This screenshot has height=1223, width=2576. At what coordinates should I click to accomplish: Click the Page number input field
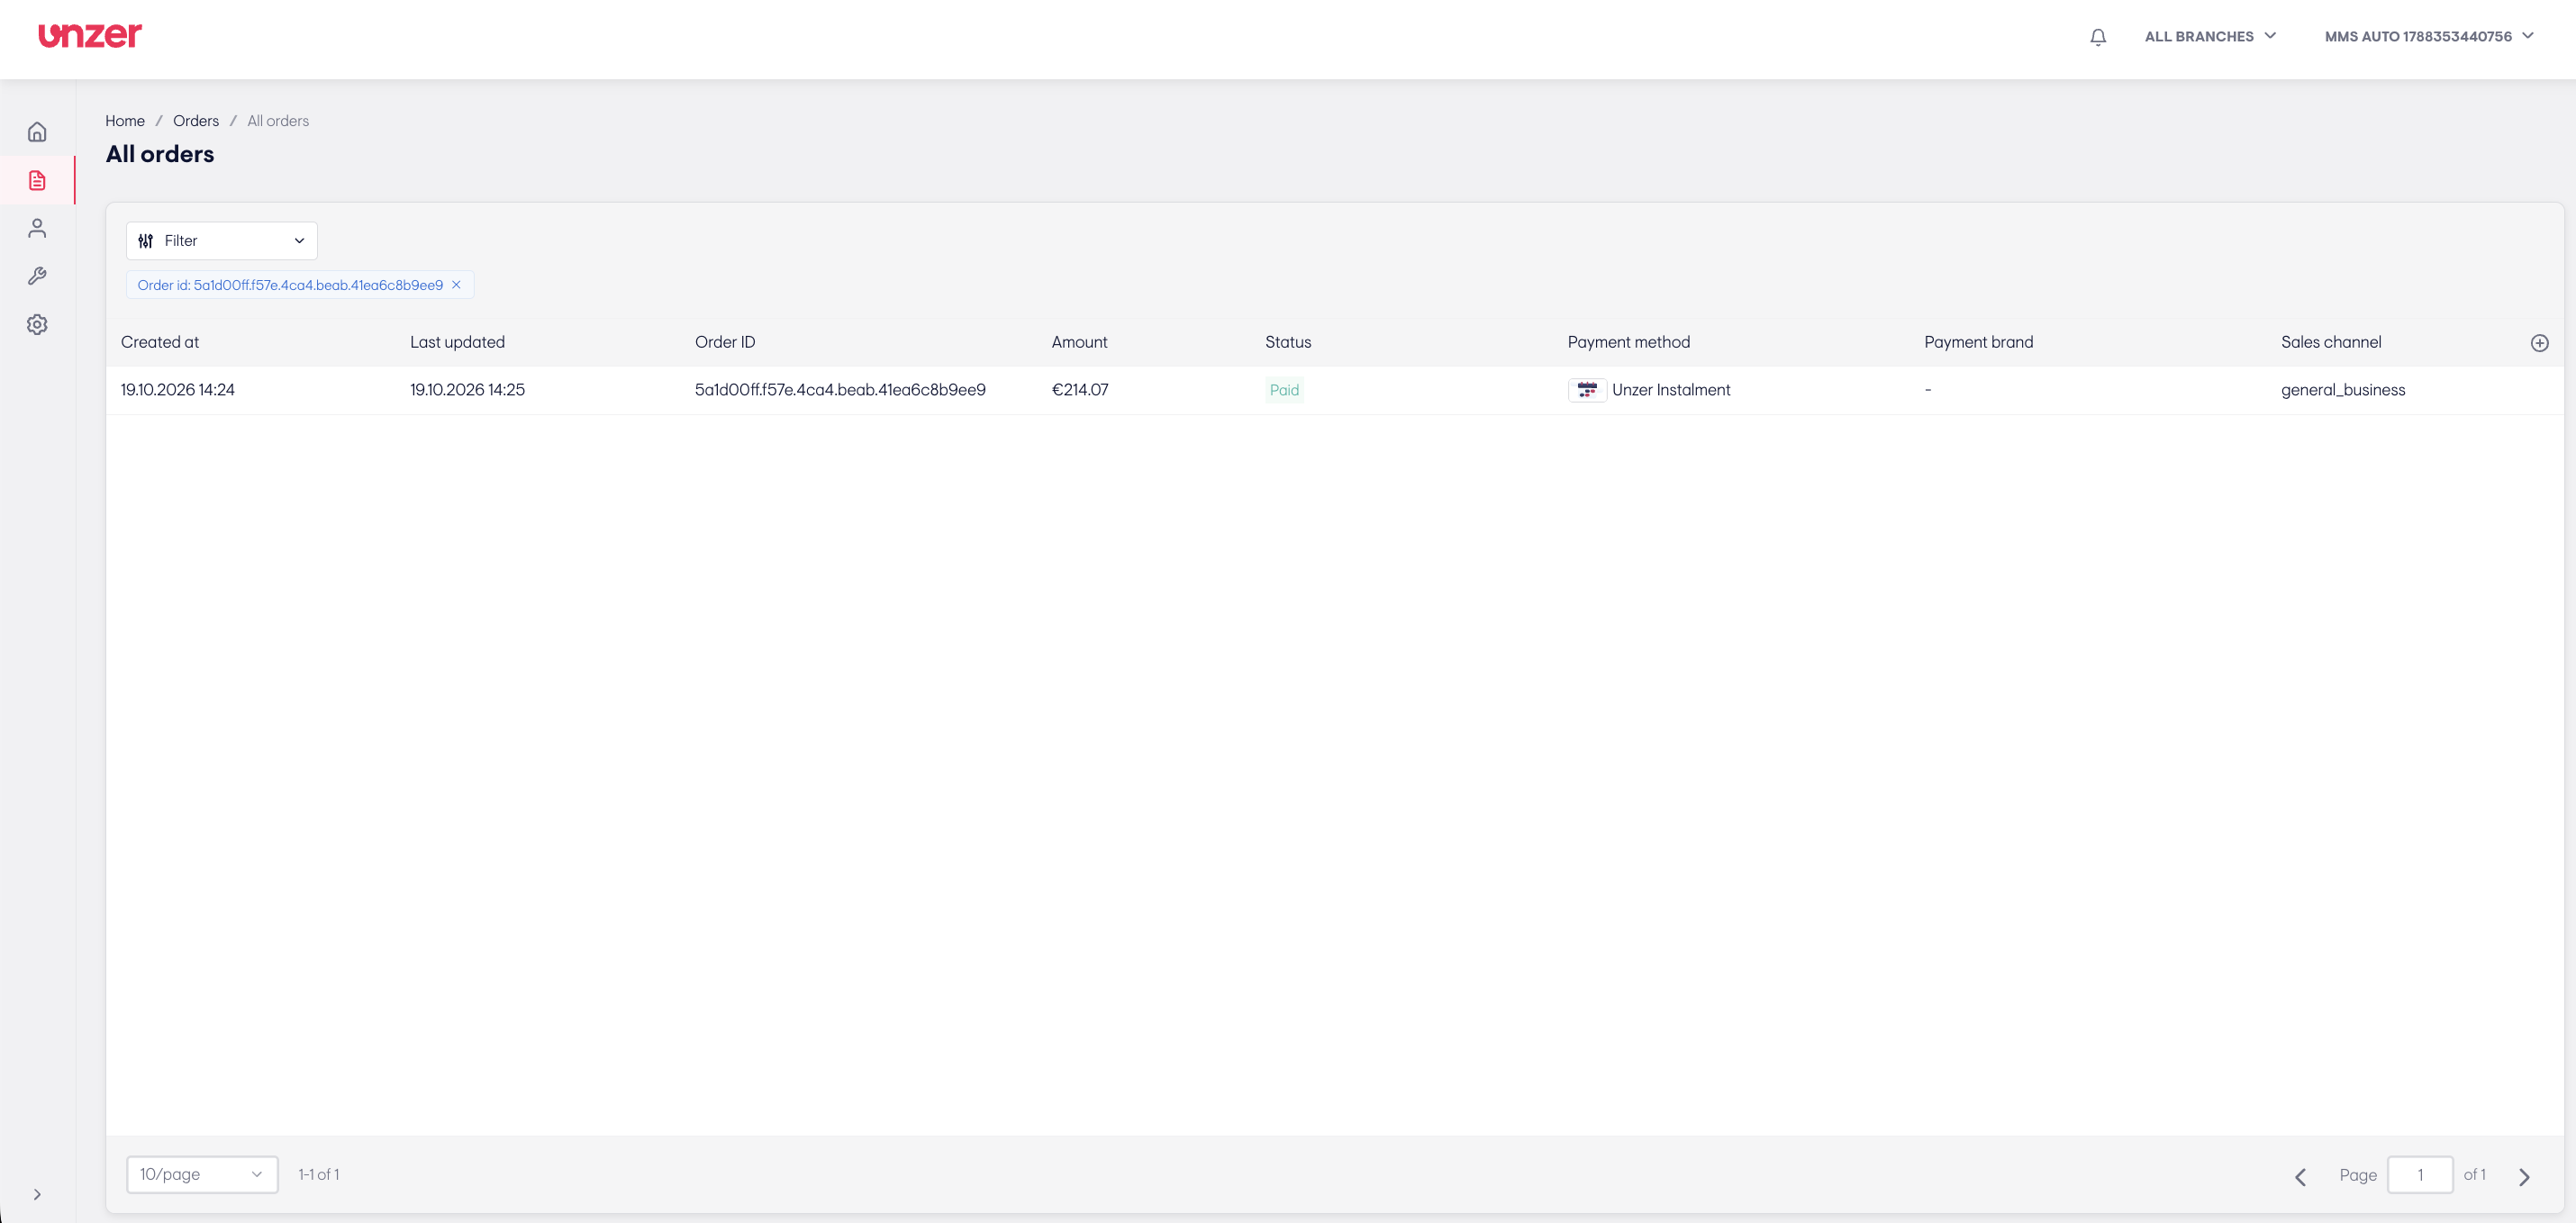[x=2420, y=1175]
